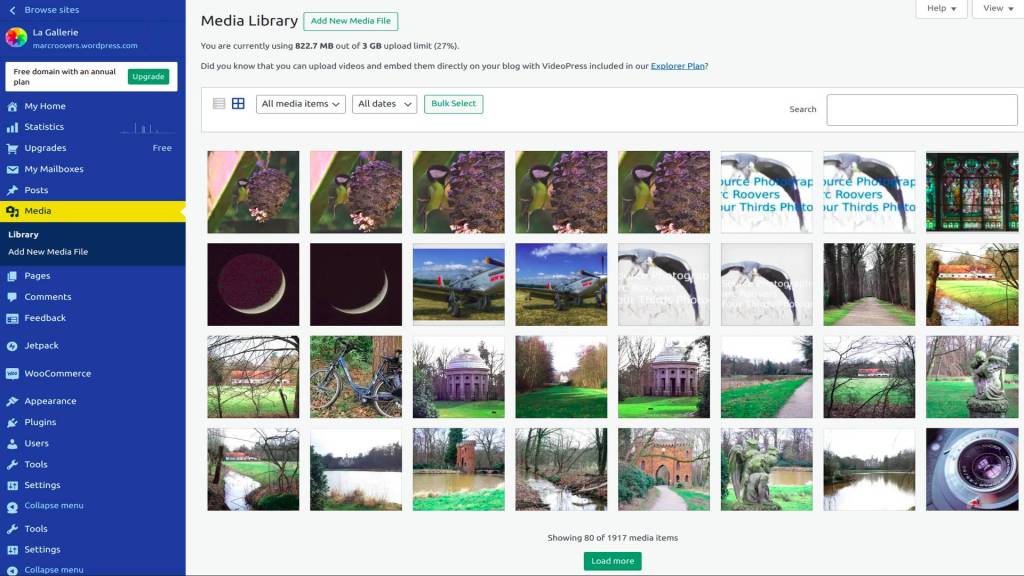The image size is (1024, 576).
Task: Click the Statistics bar chart icon
Action: coord(12,127)
